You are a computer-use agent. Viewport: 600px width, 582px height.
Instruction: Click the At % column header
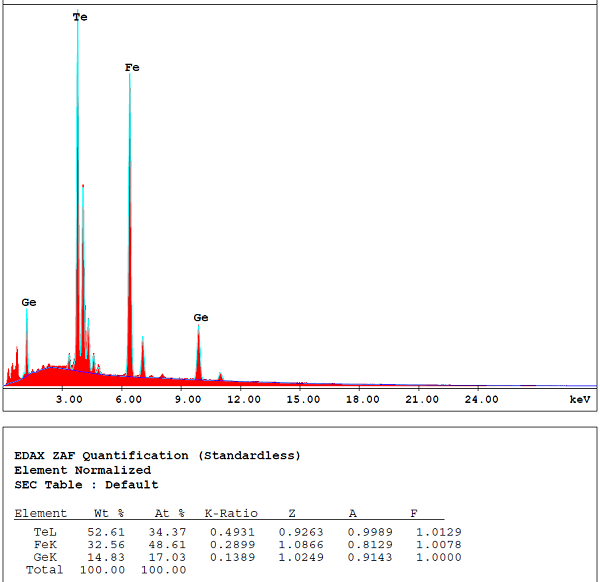click(x=170, y=514)
